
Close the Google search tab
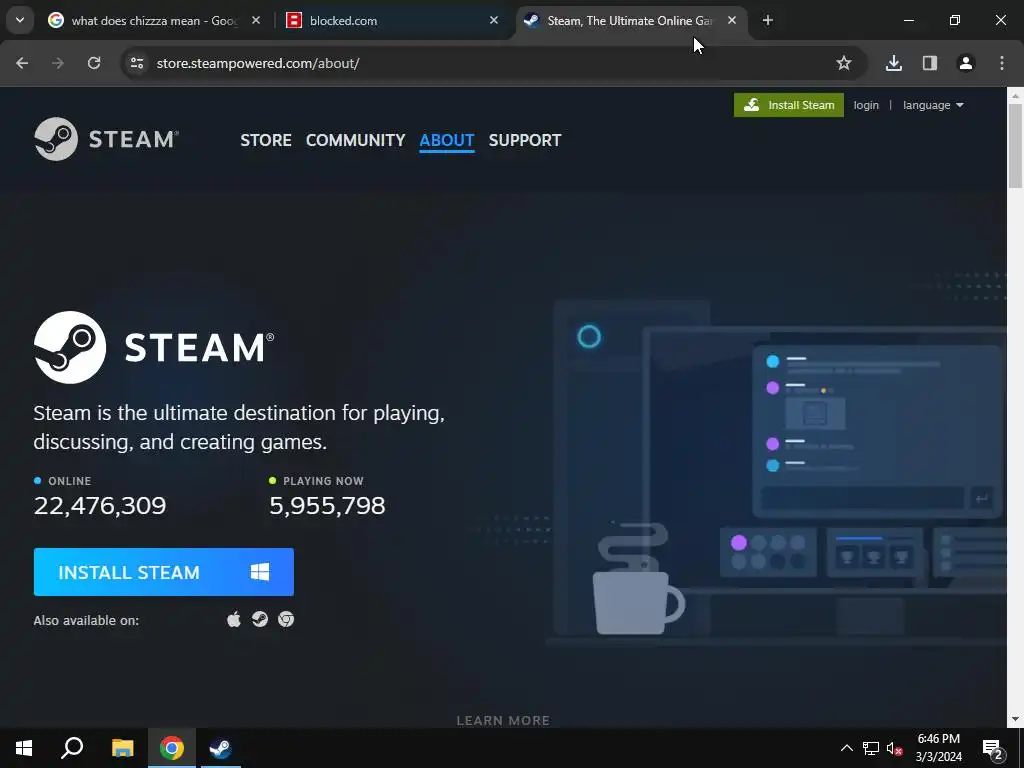click(256, 21)
